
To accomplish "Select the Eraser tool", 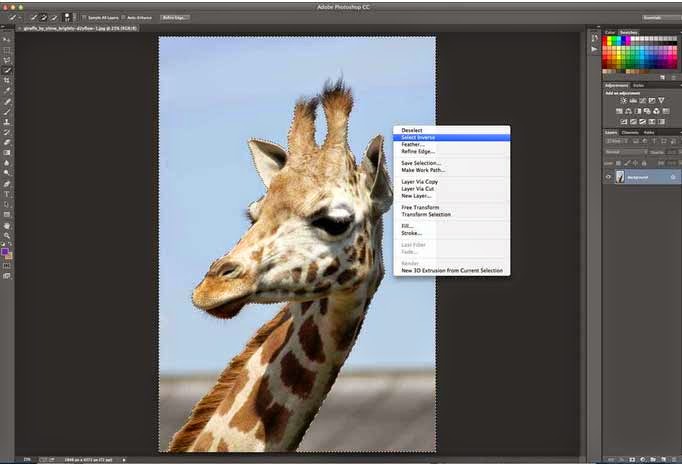I will (x=7, y=142).
